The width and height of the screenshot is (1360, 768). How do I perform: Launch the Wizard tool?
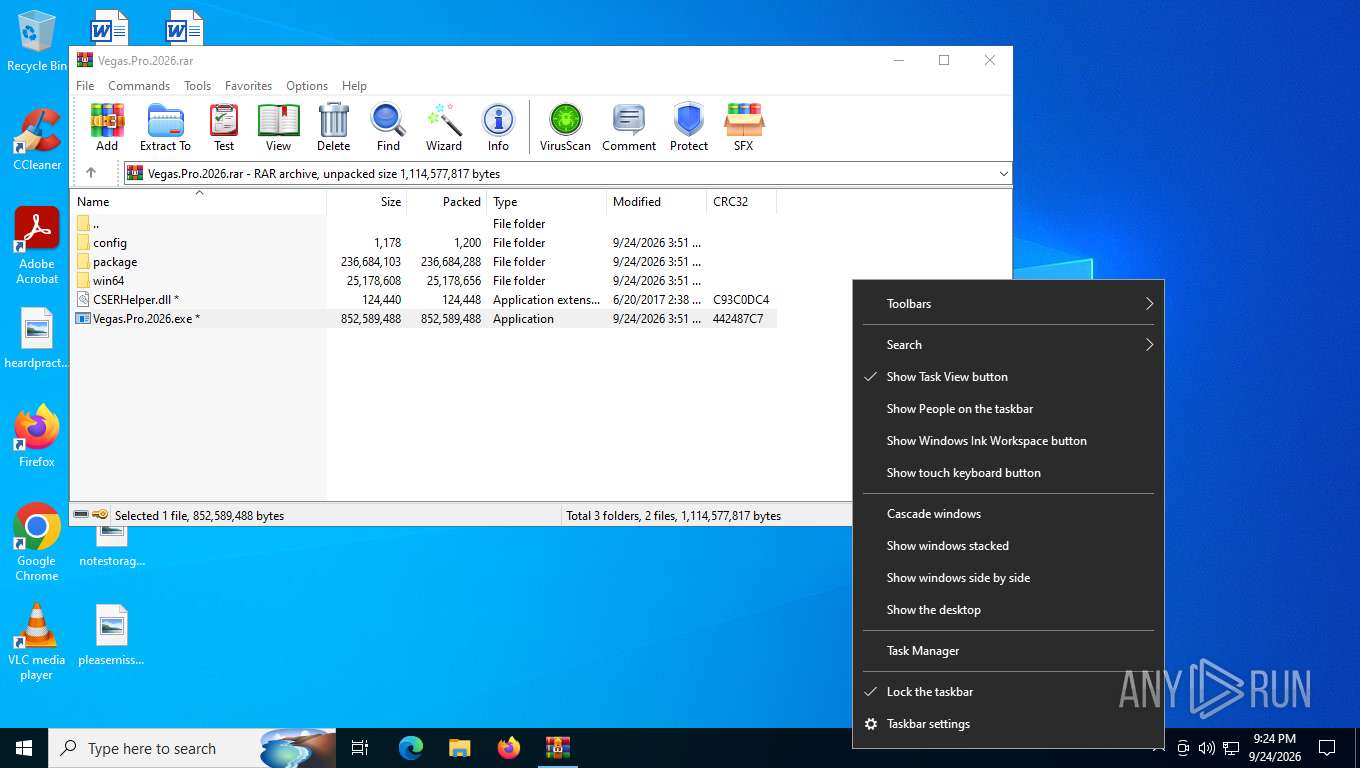click(444, 127)
